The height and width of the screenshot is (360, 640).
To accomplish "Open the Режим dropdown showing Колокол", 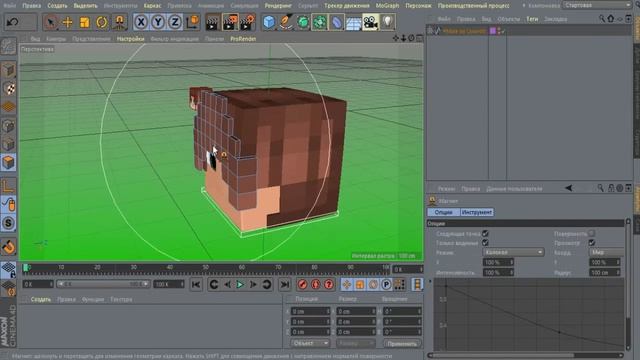I will coord(513,252).
